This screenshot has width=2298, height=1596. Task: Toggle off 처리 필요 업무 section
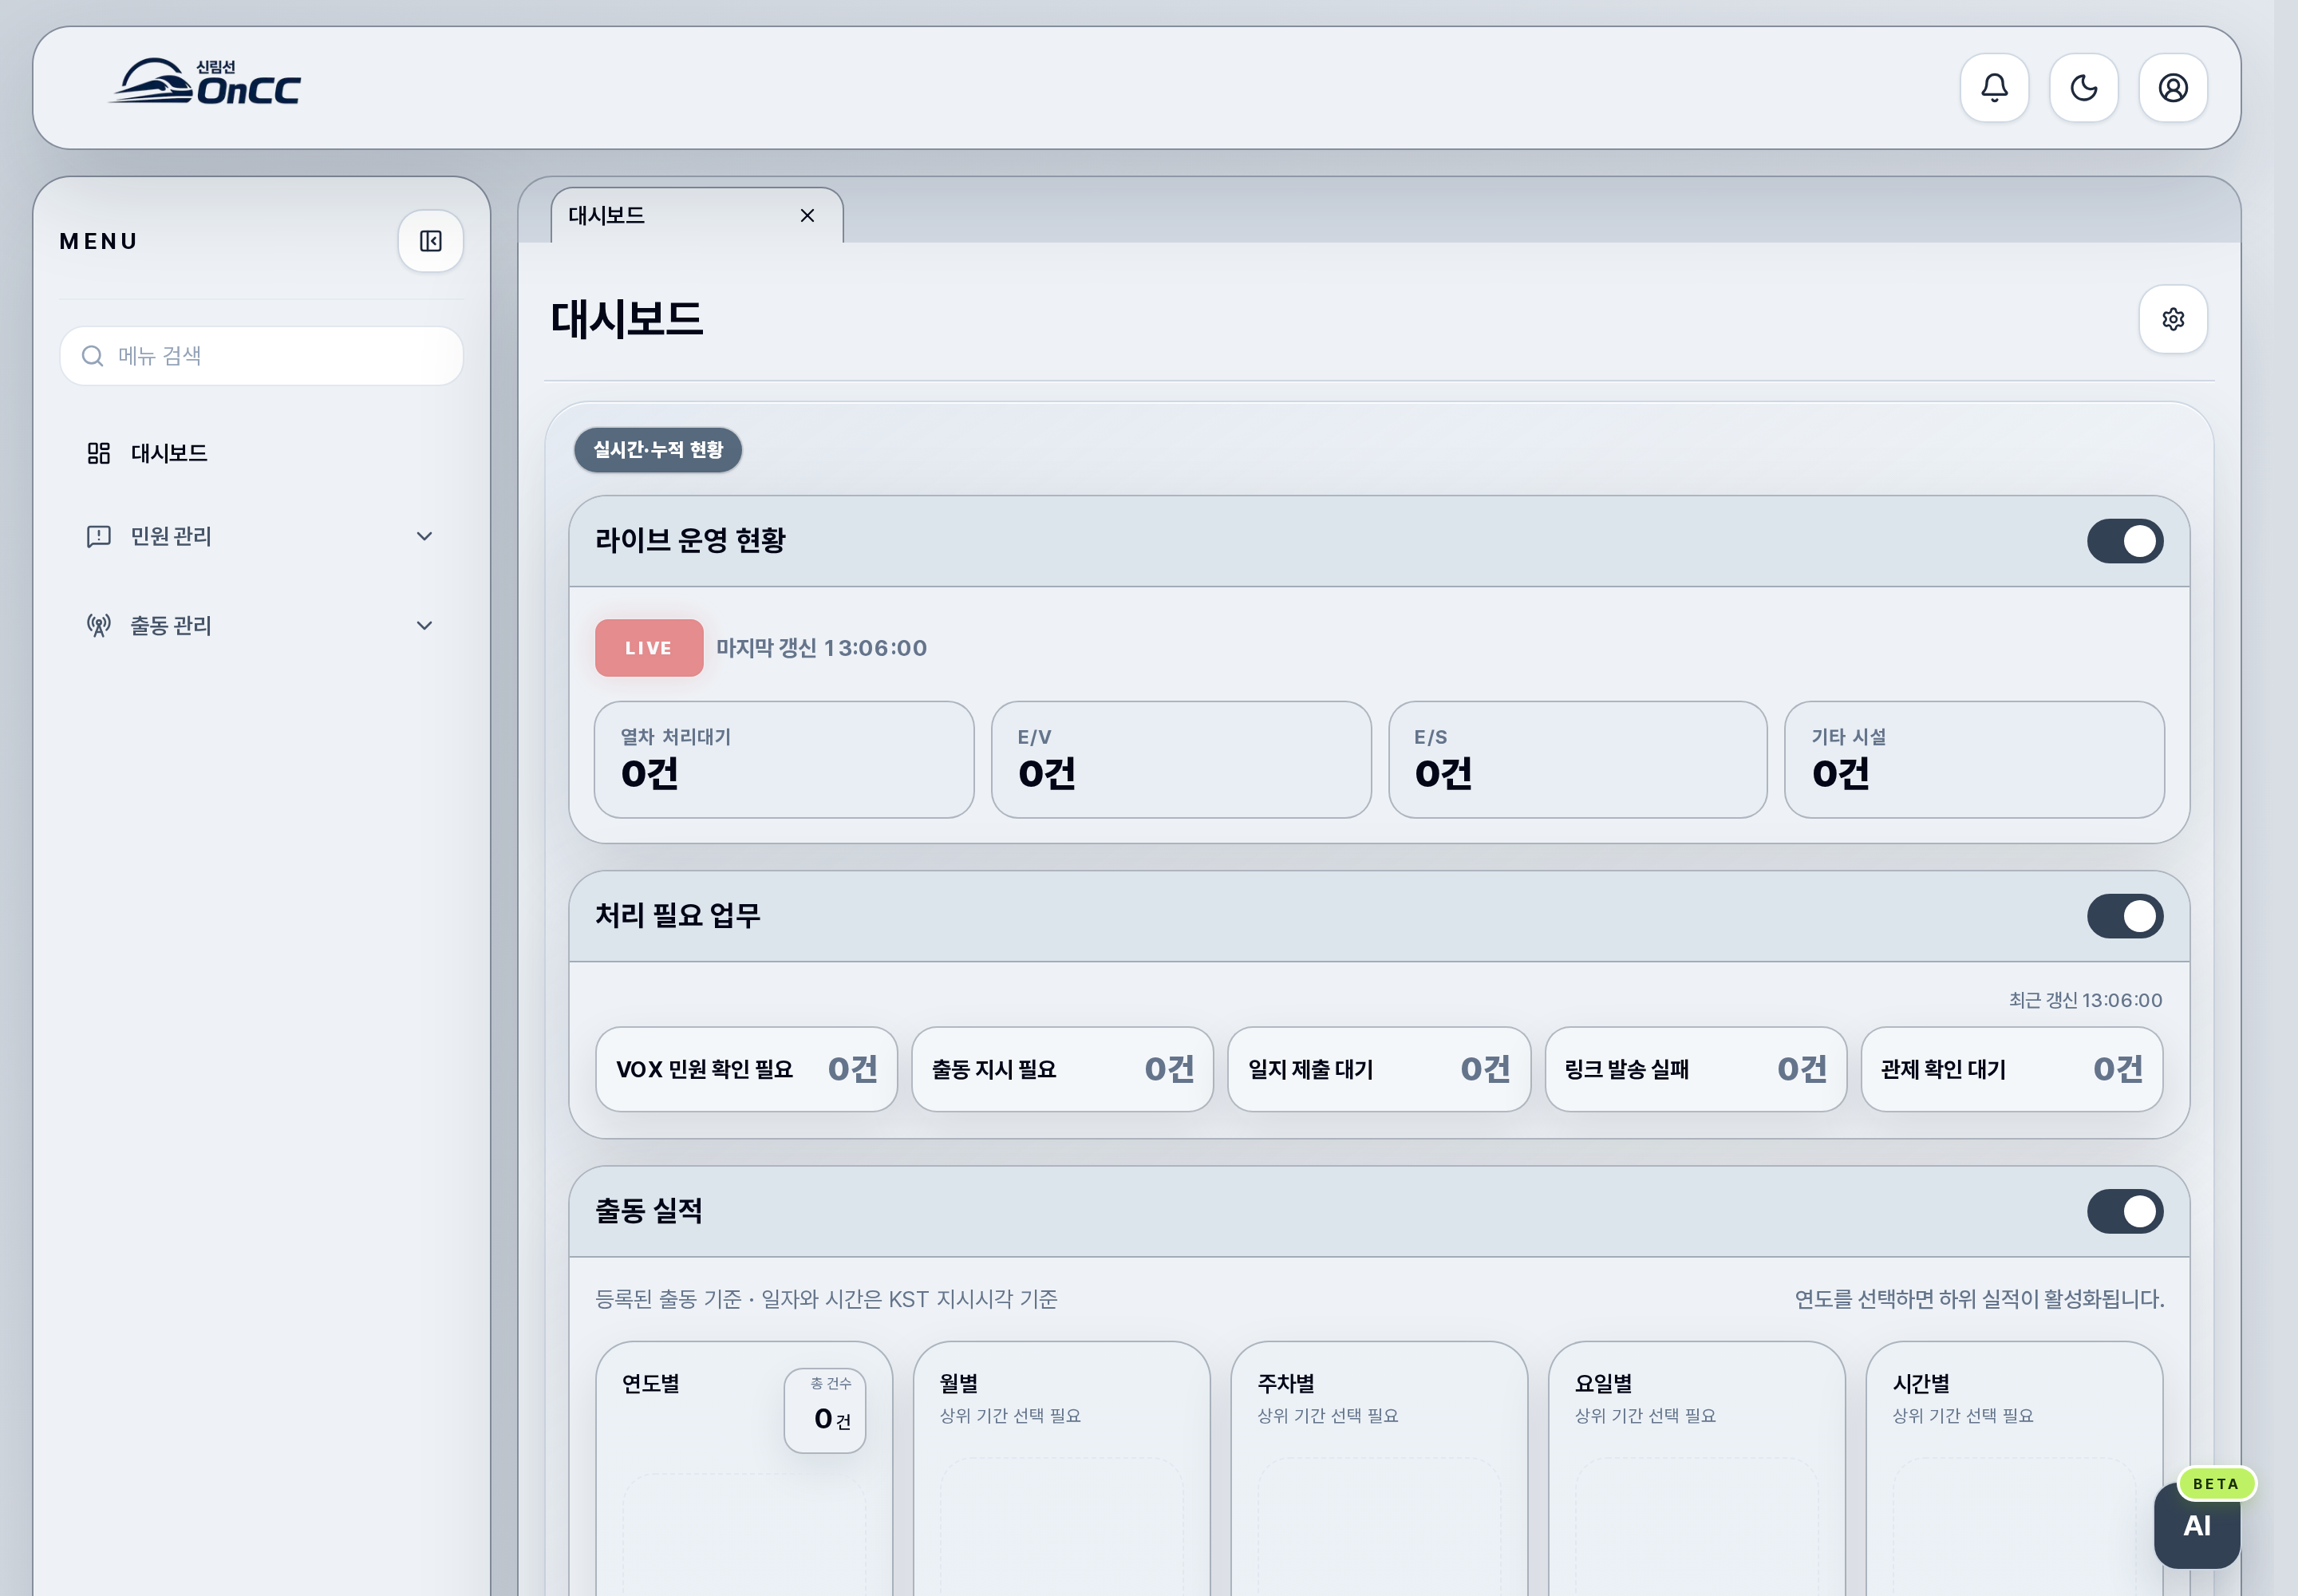pos(2125,916)
